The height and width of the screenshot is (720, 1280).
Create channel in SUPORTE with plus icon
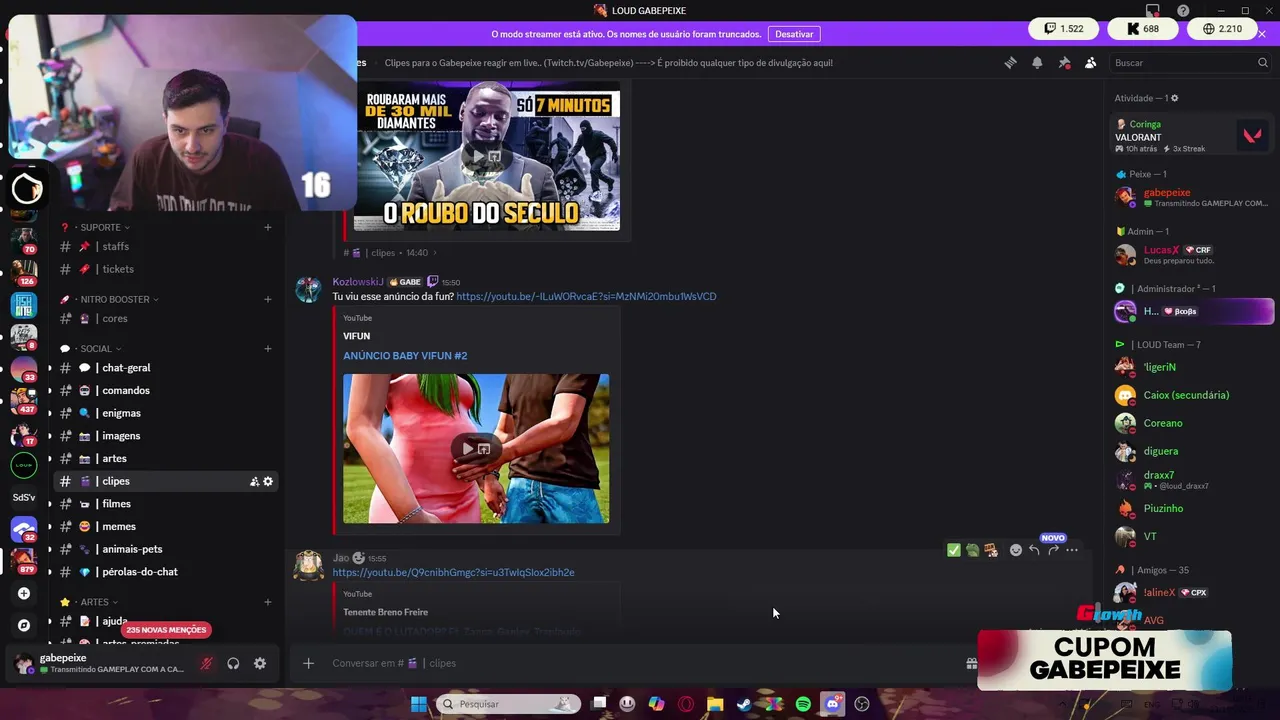point(267,227)
